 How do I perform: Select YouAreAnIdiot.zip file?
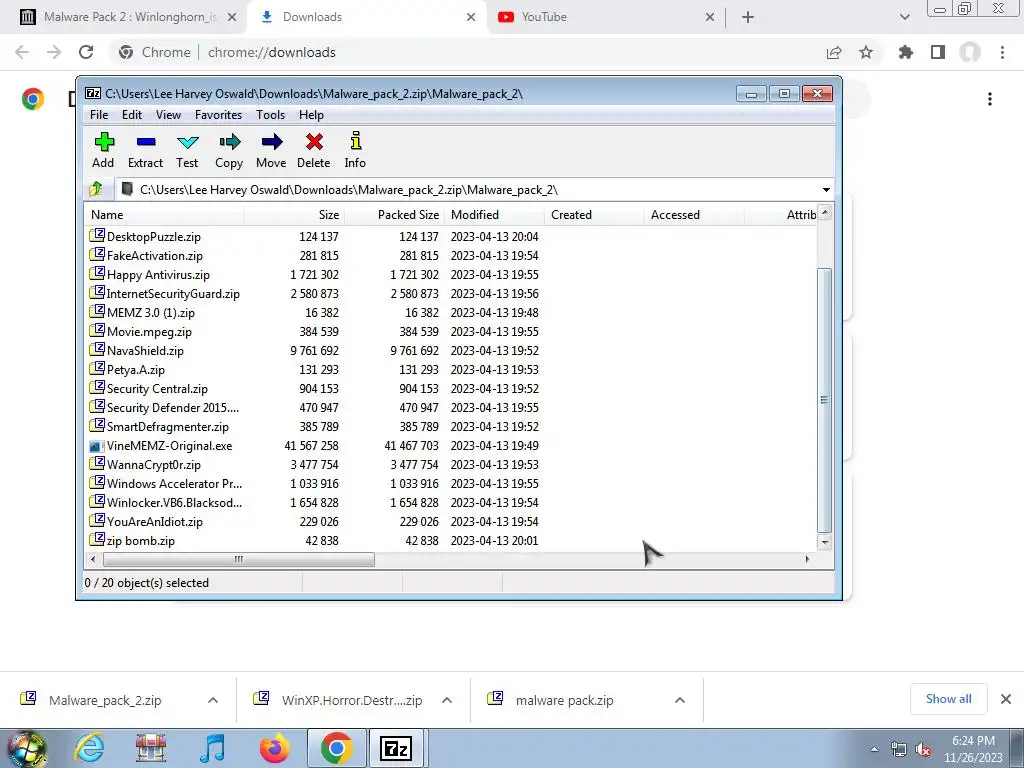(x=155, y=522)
